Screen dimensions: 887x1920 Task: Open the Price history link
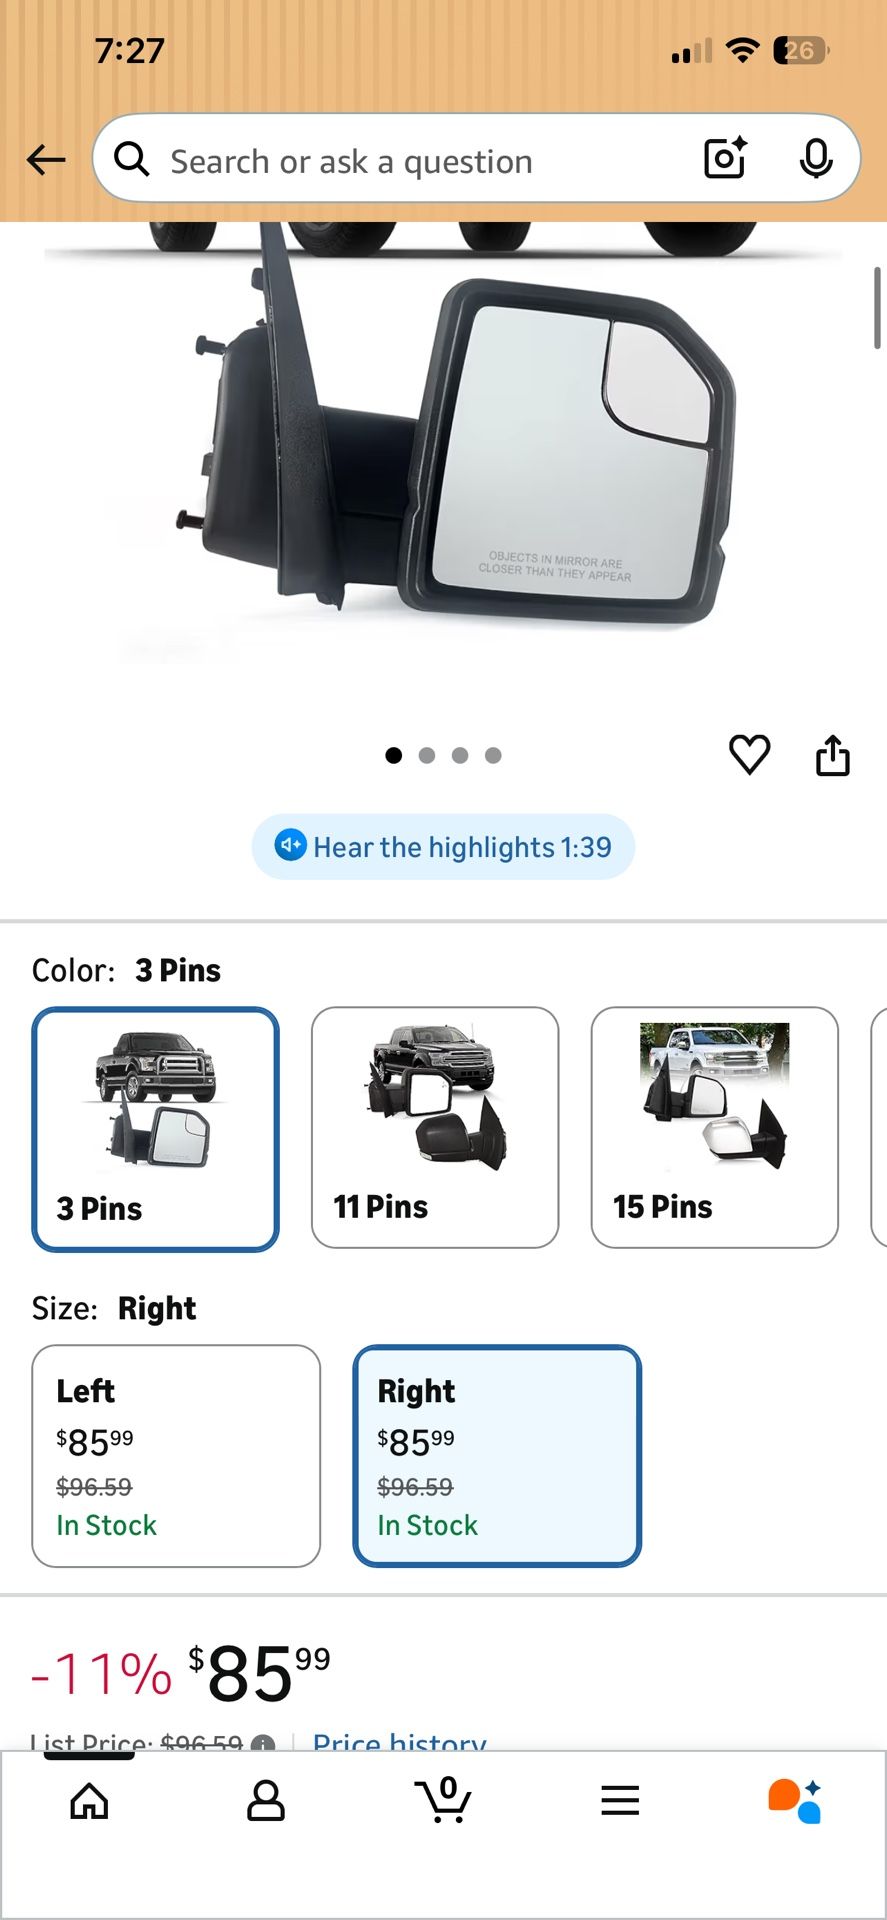400,1741
